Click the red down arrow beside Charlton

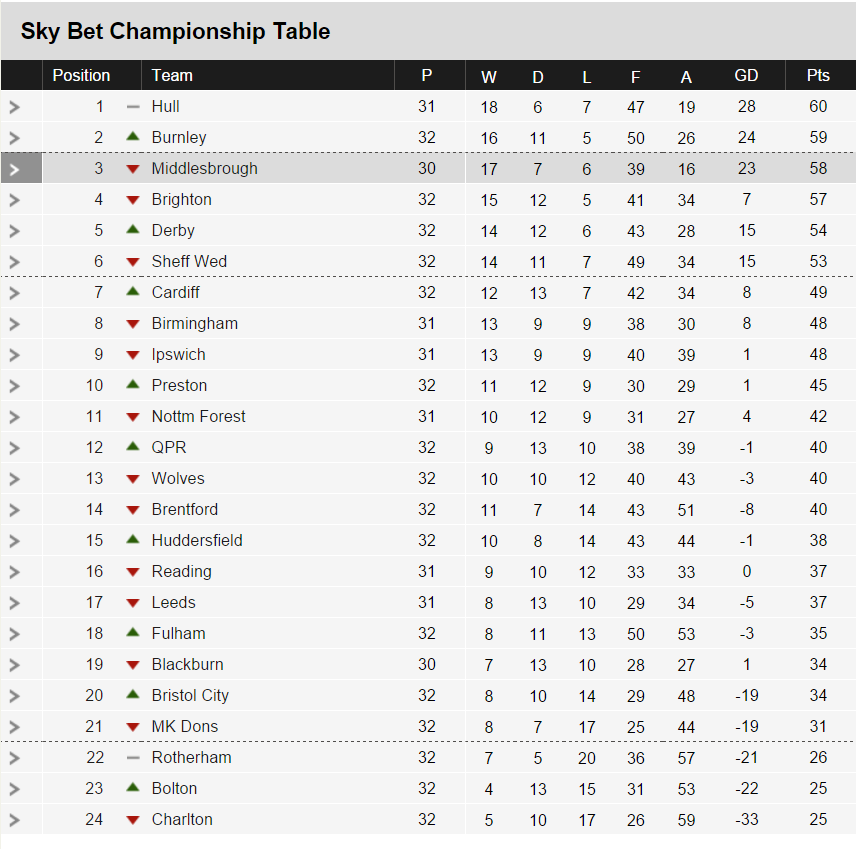[x=132, y=820]
